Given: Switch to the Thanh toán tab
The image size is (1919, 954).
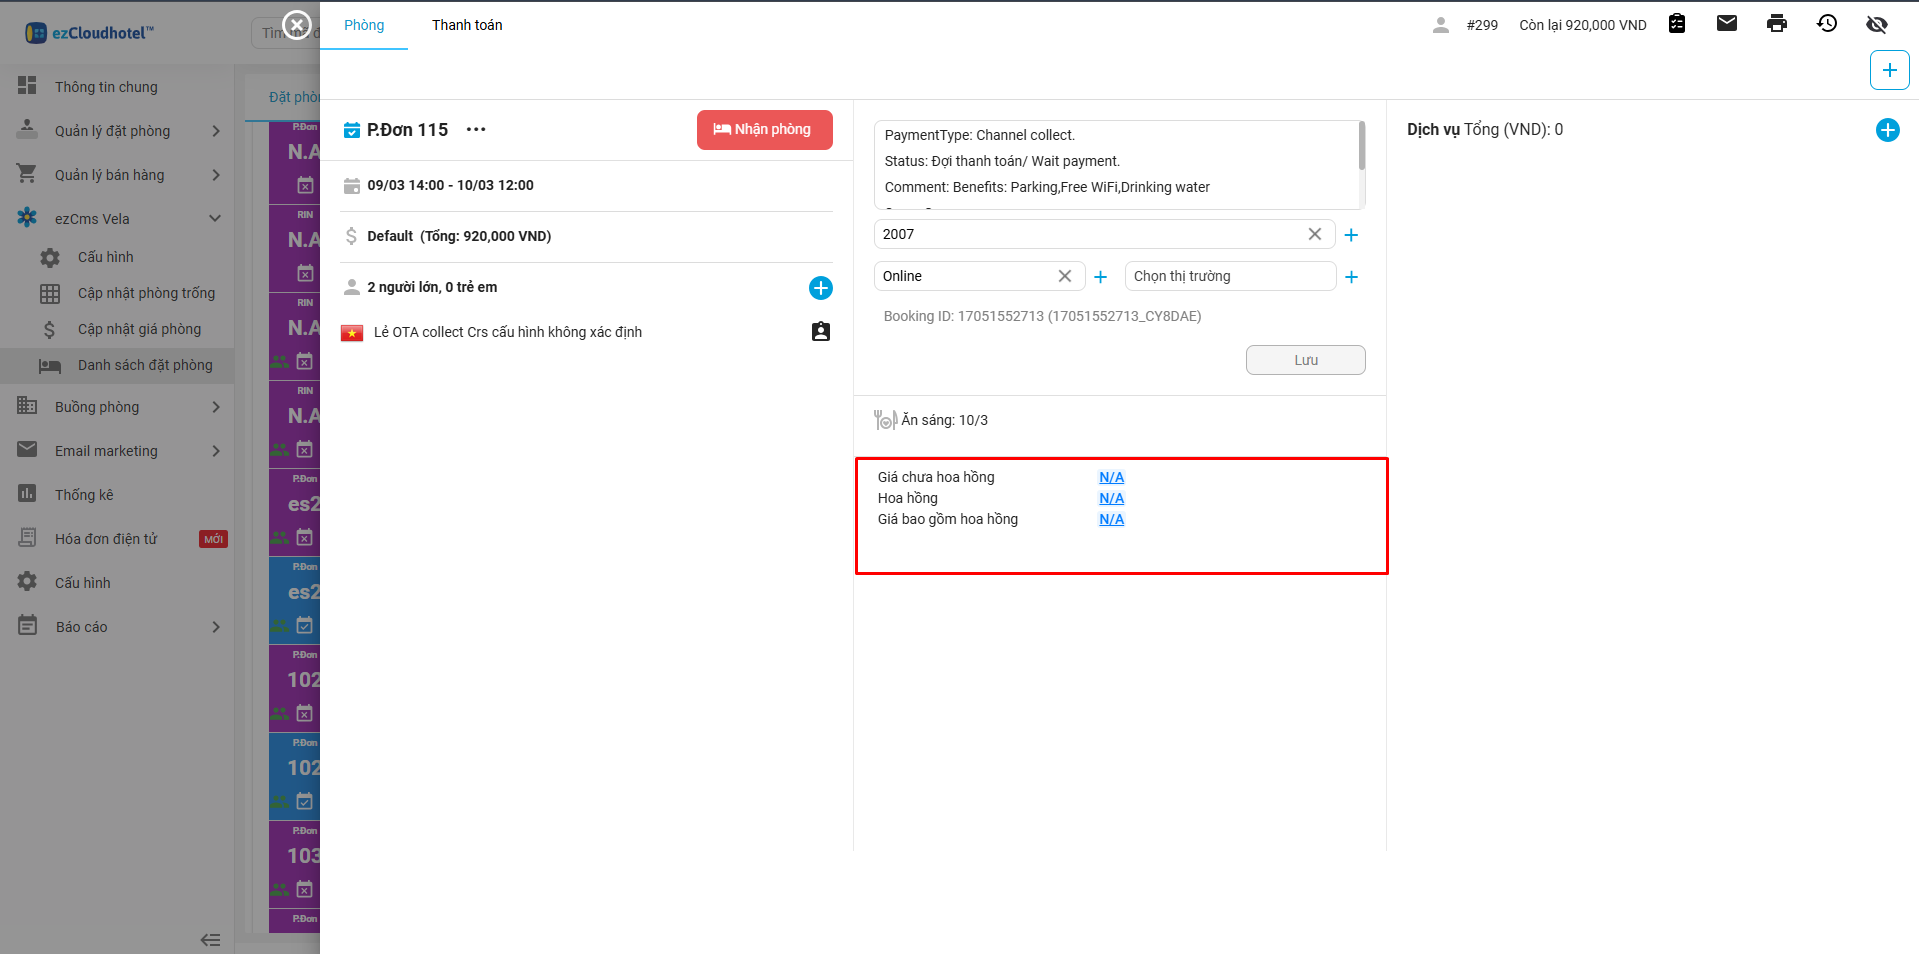Looking at the screenshot, I should pos(467,25).
